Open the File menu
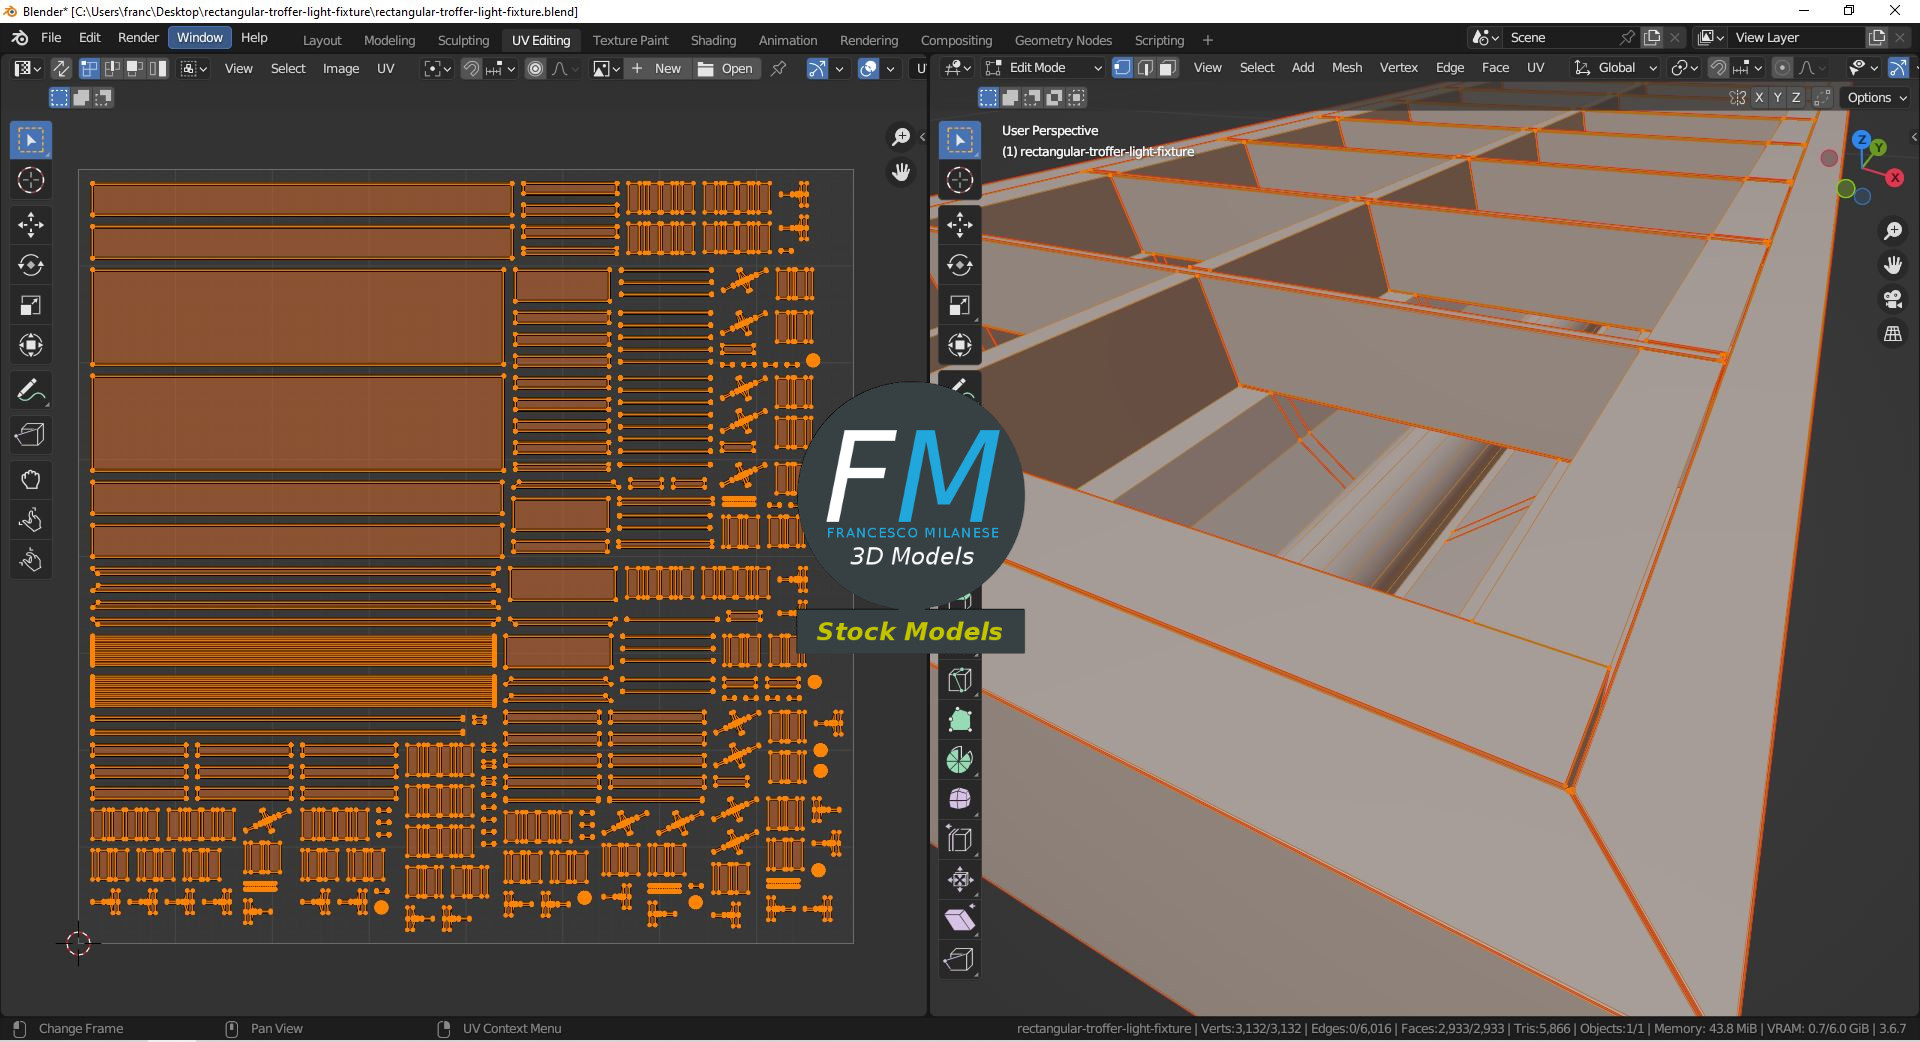Image resolution: width=1920 pixels, height=1042 pixels. click(51, 38)
